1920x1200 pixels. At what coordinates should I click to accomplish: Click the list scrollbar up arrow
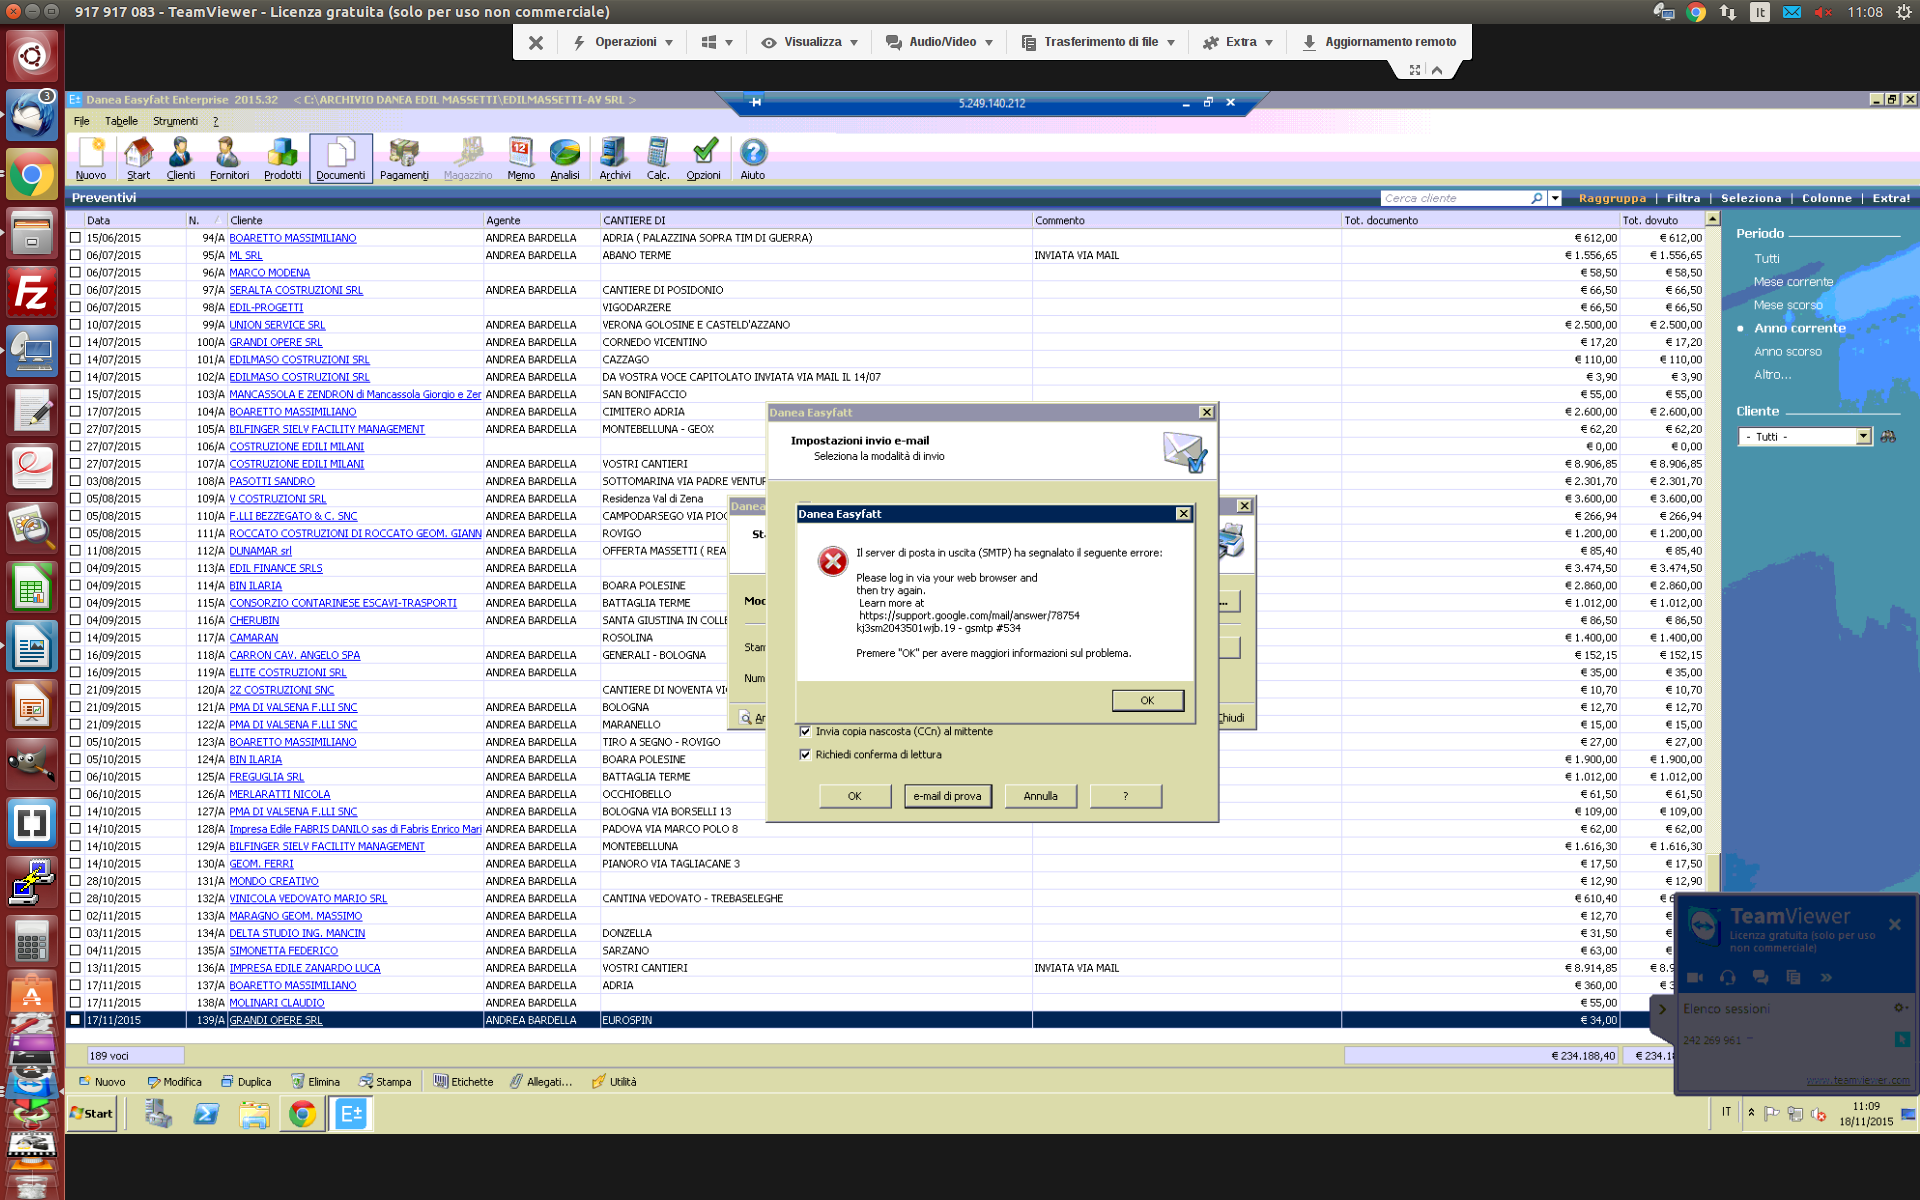point(1712,219)
